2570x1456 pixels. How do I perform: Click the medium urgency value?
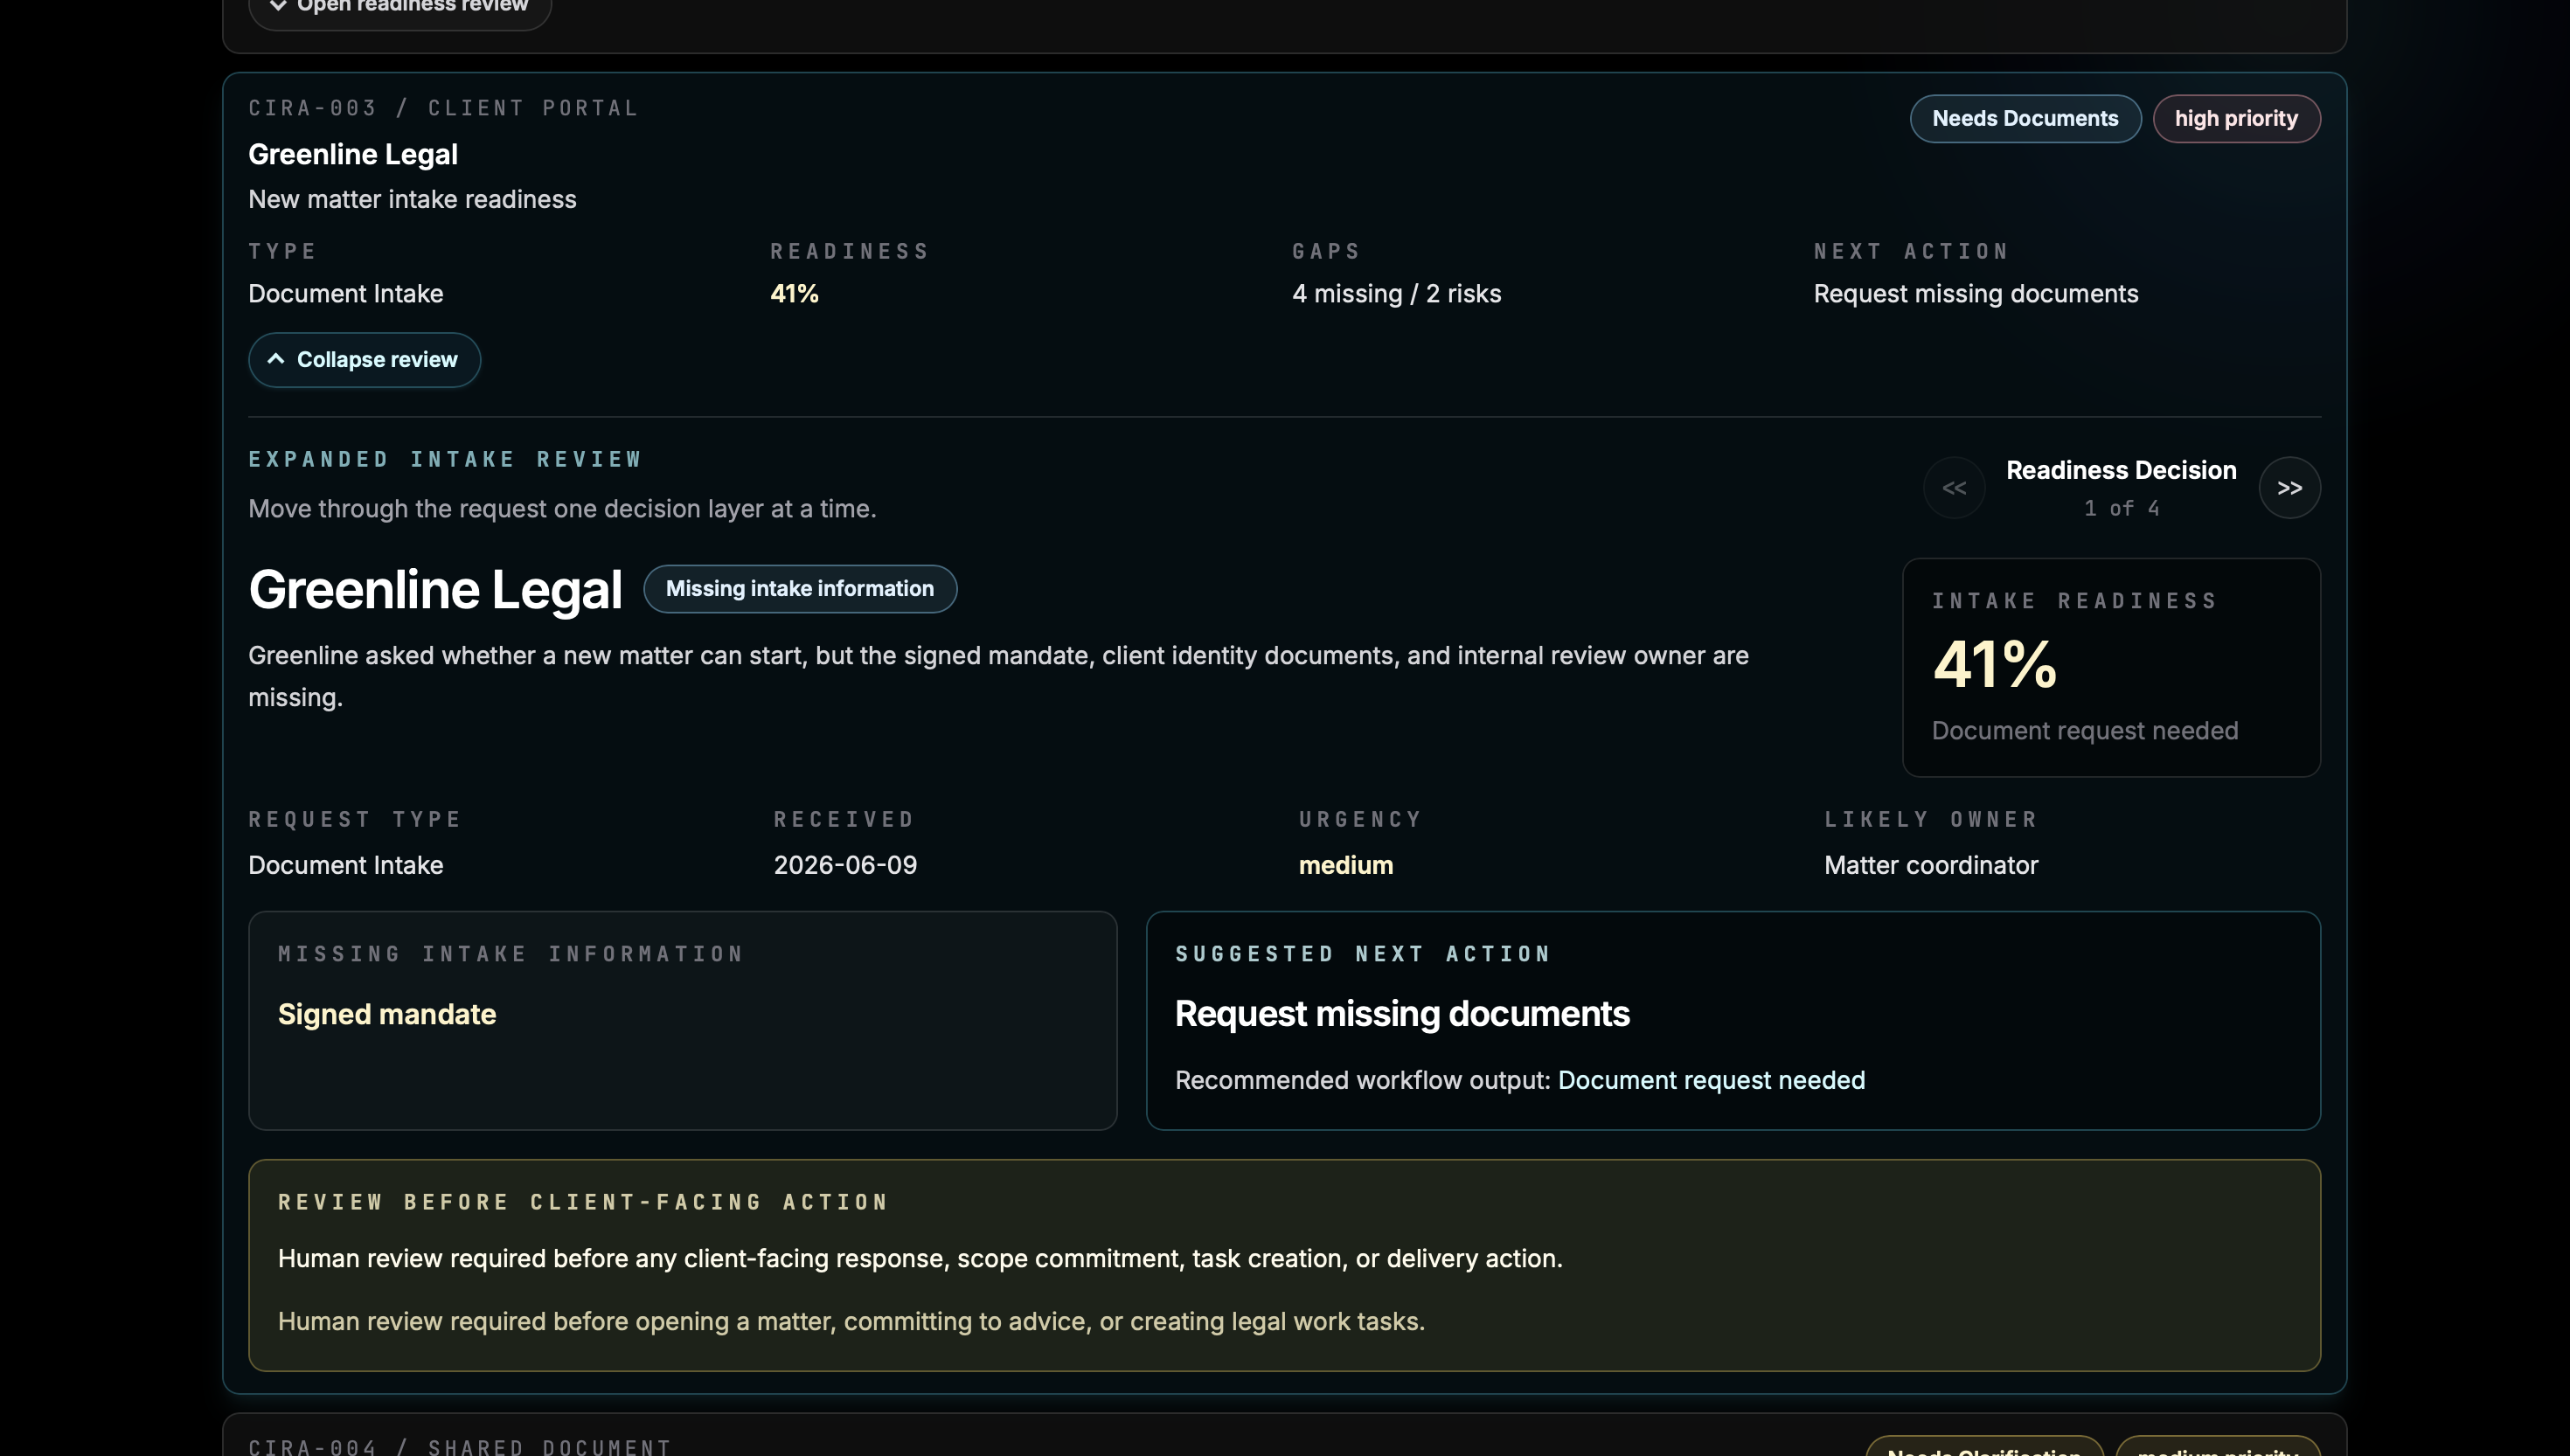(x=1345, y=866)
